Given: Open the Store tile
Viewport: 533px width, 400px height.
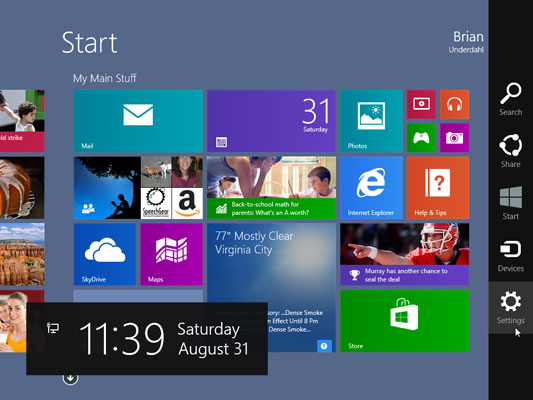Looking at the screenshot, I should [405, 321].
